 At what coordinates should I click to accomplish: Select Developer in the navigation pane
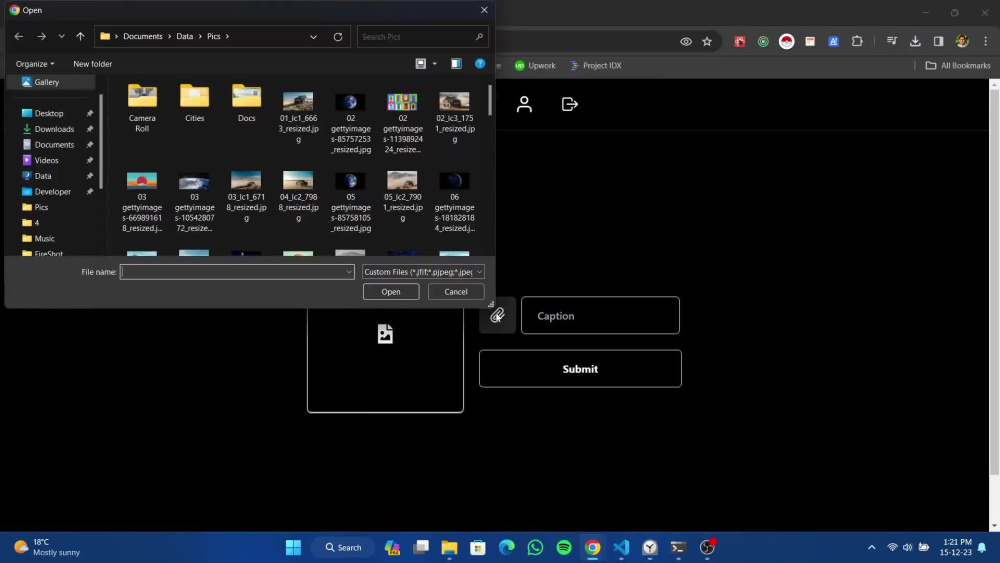coord(52,192)
